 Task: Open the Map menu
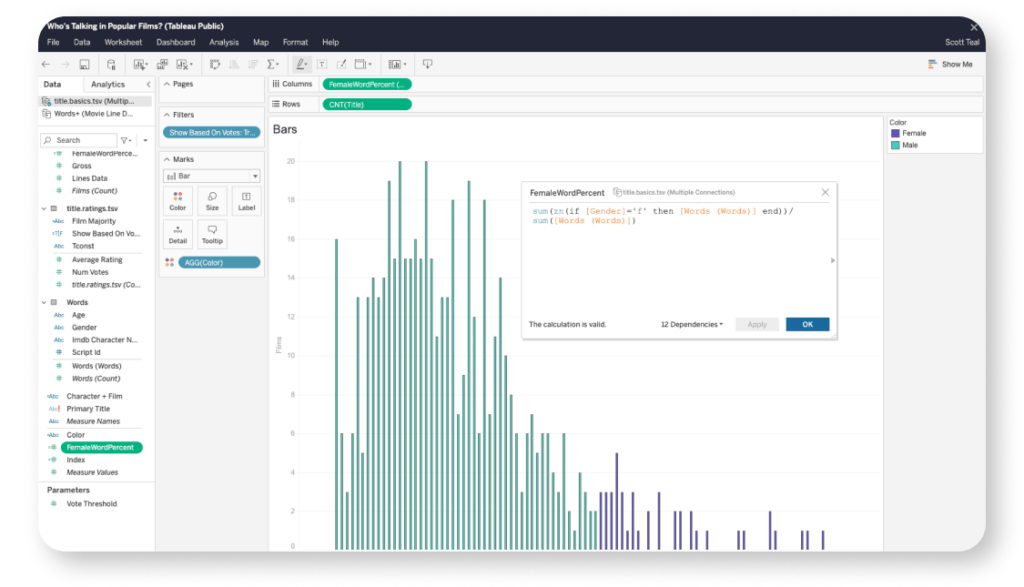(261, 42)
